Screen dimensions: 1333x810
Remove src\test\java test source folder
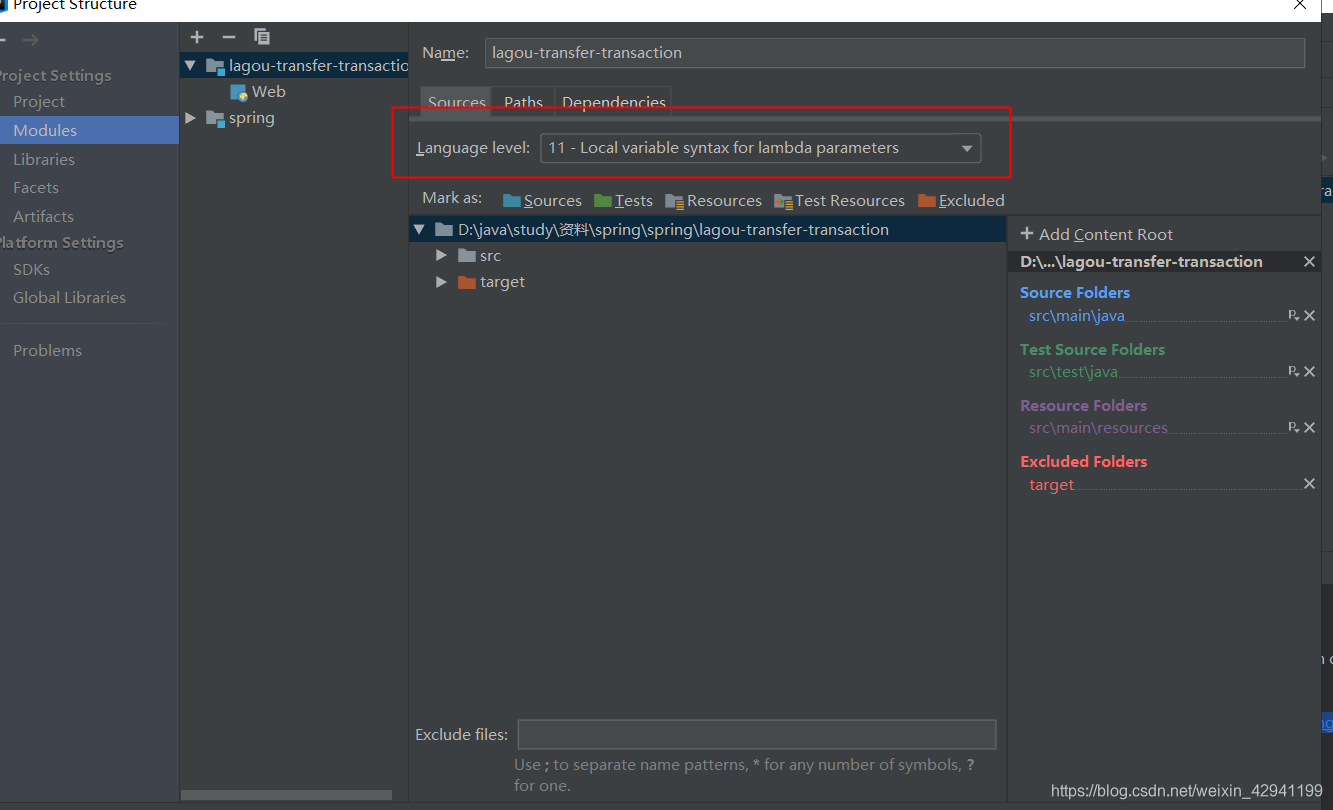click(x=1310, y=371)
